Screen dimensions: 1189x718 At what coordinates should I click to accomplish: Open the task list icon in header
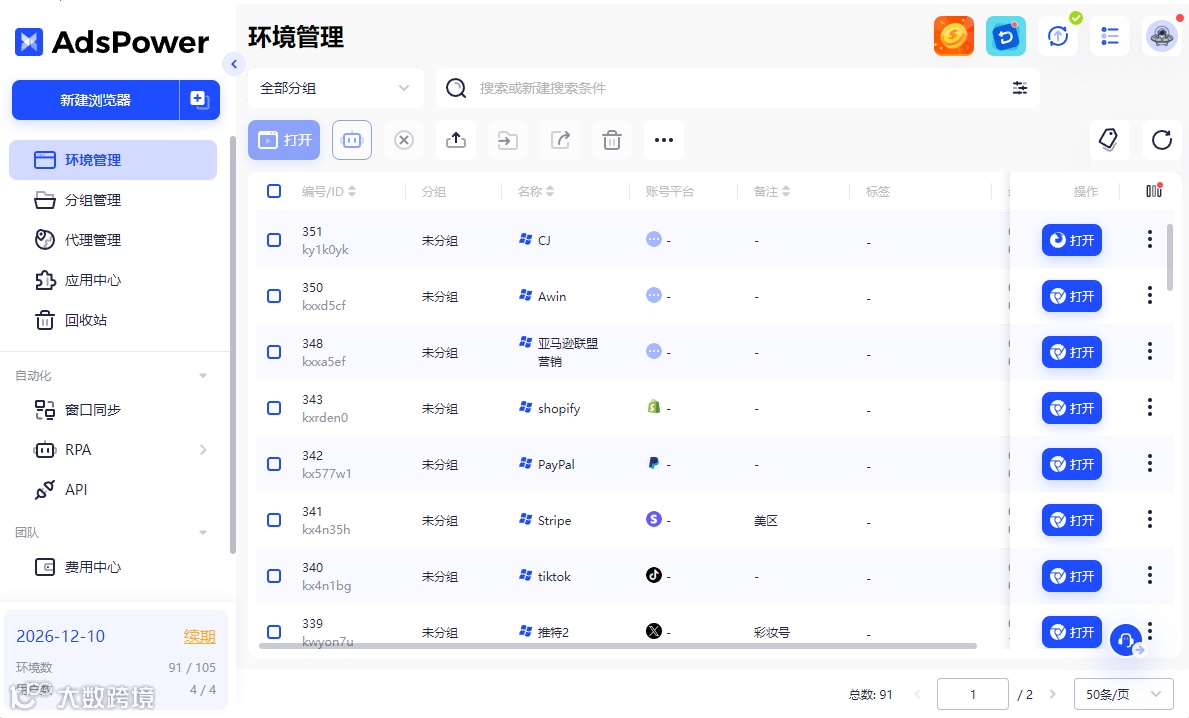click(1109, 36)
